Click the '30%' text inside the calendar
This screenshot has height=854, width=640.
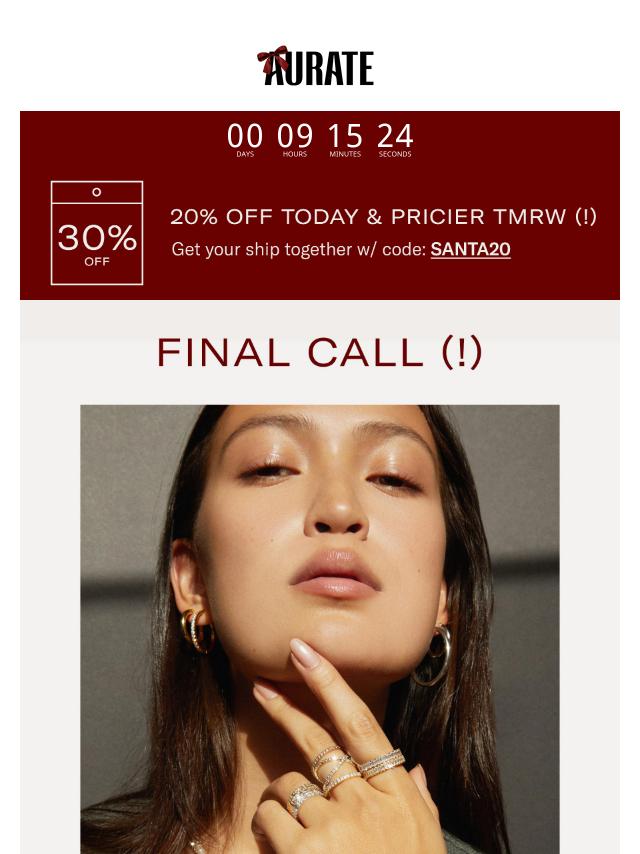97,237
